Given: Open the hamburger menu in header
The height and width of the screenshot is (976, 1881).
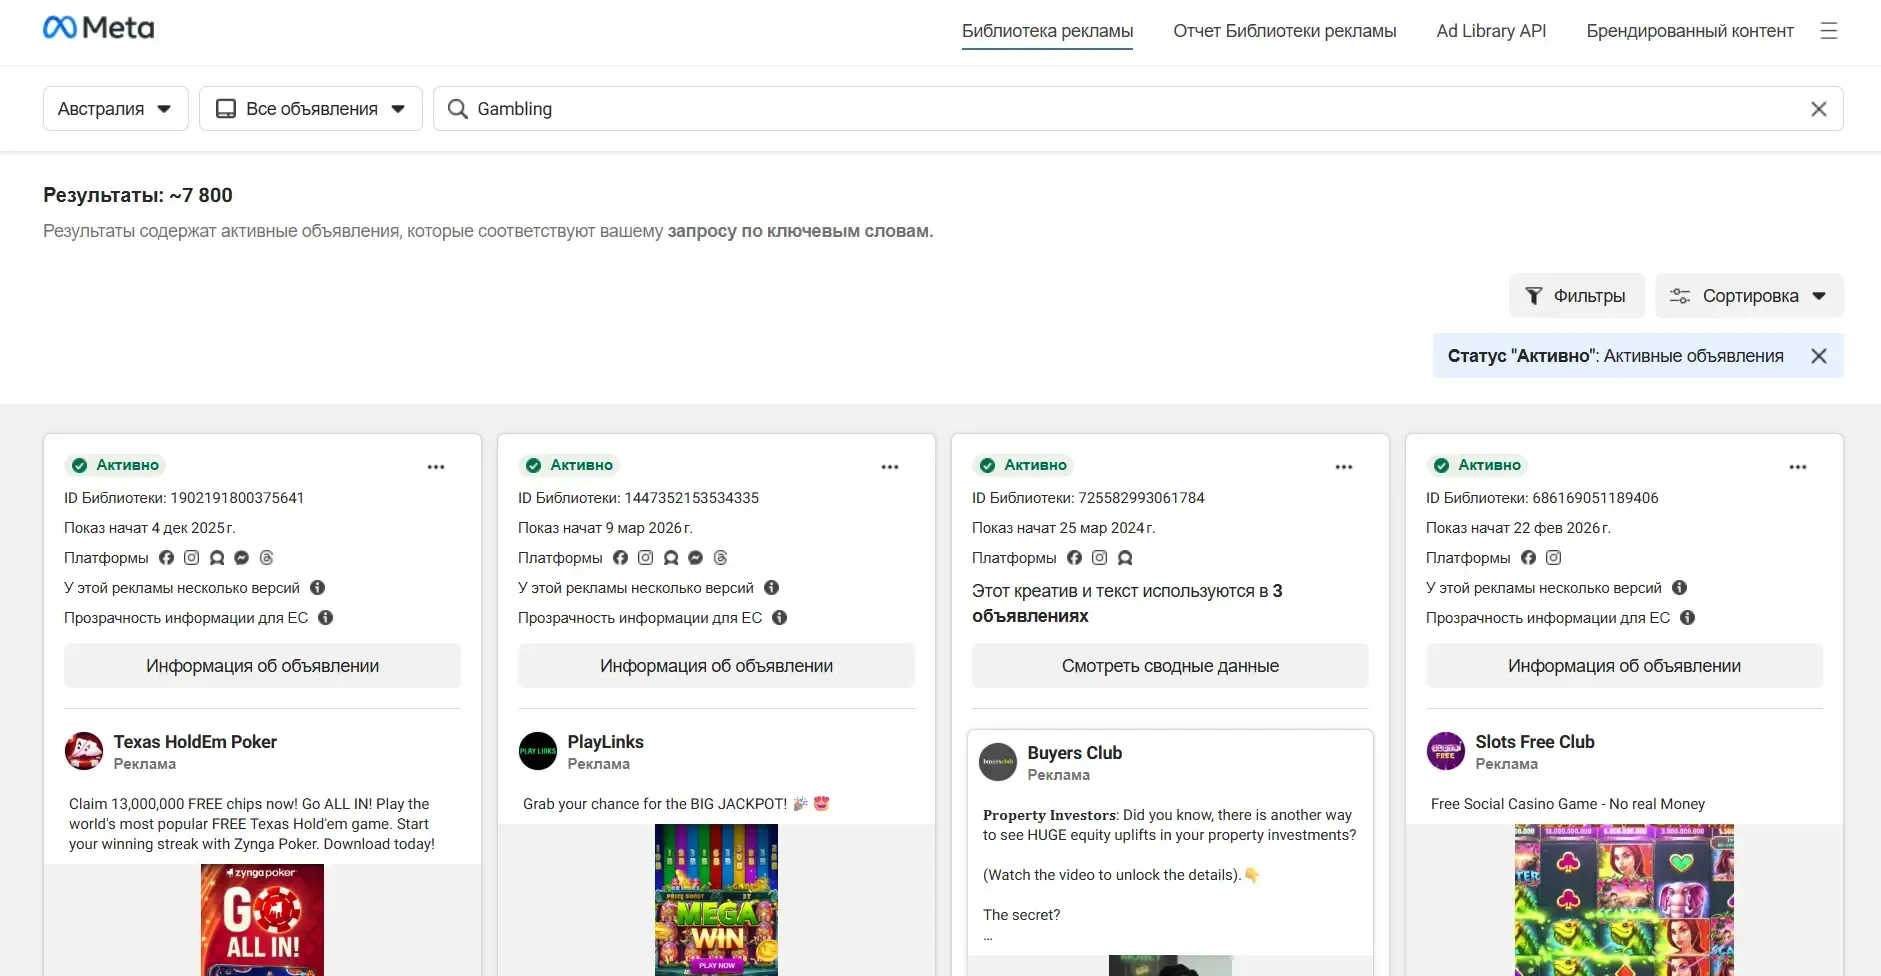Looking at the screenshot, I should (1829, 31).
